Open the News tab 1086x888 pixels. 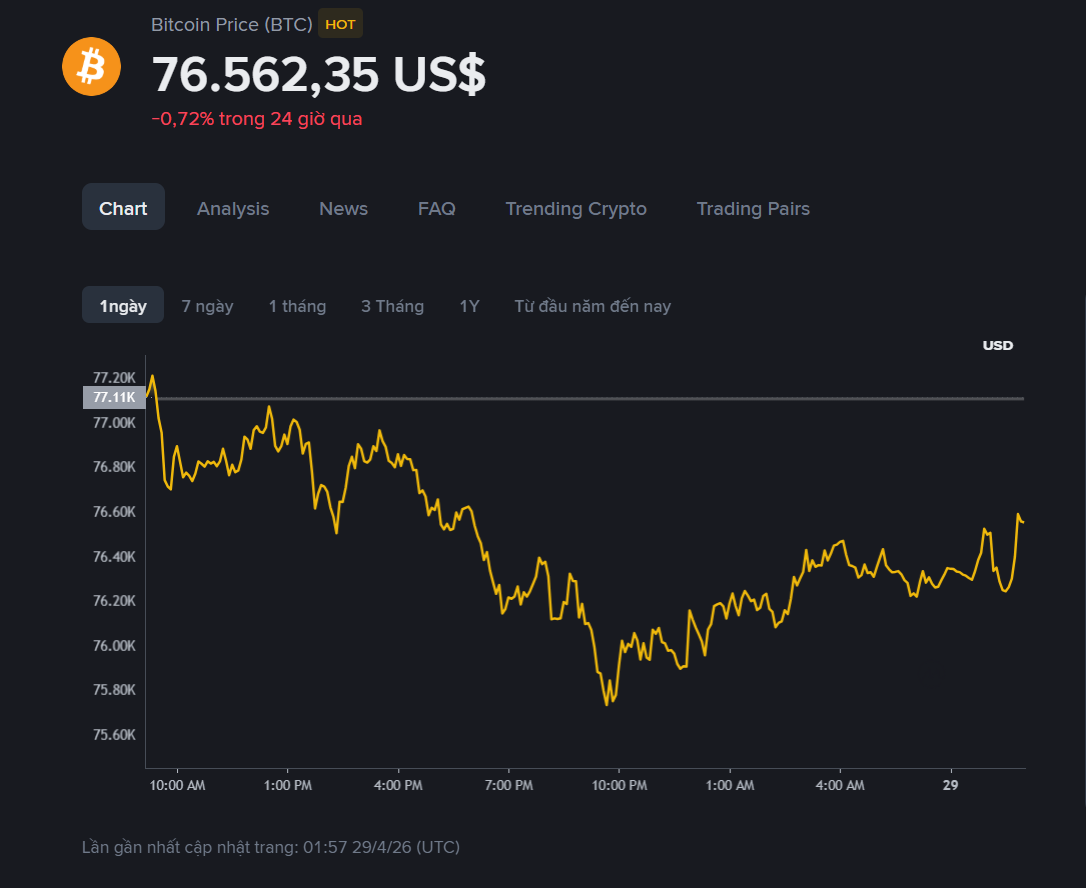point(343,208)
